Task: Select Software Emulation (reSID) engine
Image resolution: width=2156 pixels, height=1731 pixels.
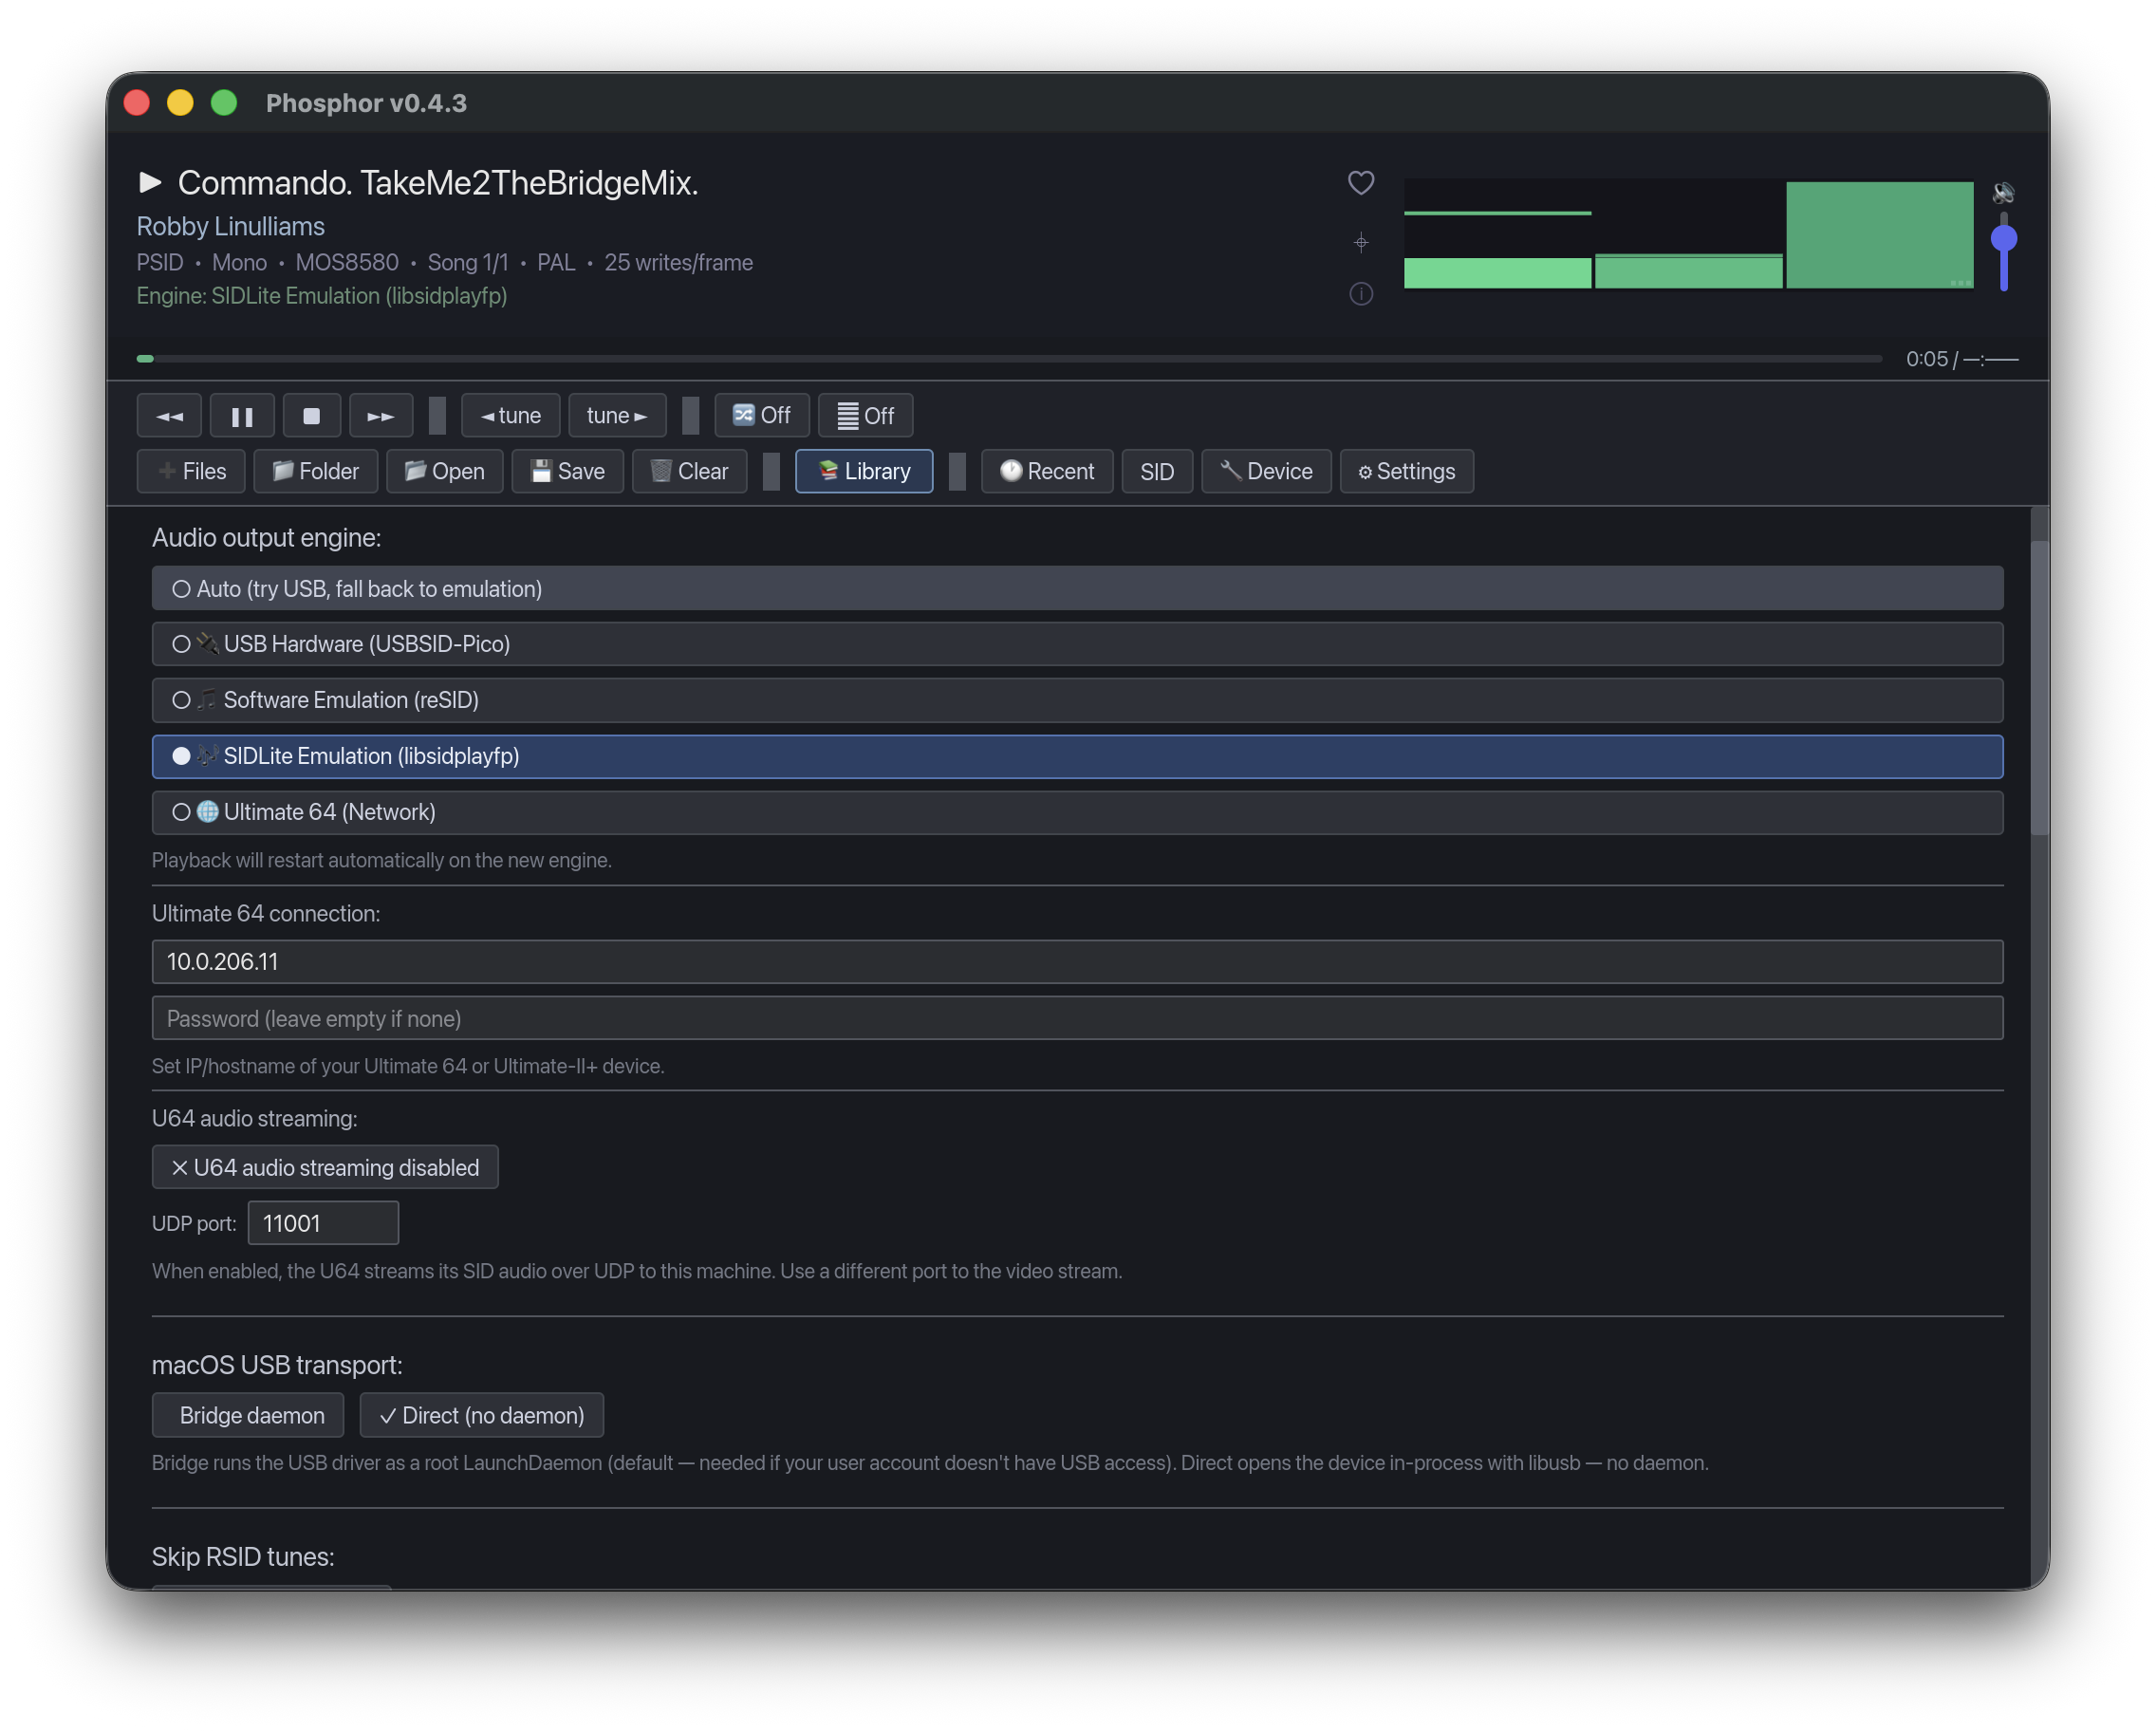Action: 1077,701
